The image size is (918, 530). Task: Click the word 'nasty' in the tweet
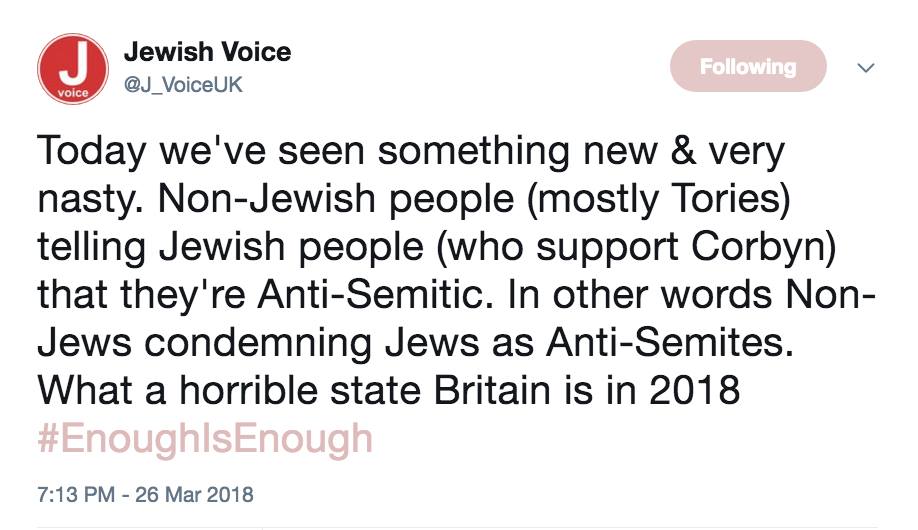pos(91,200)
